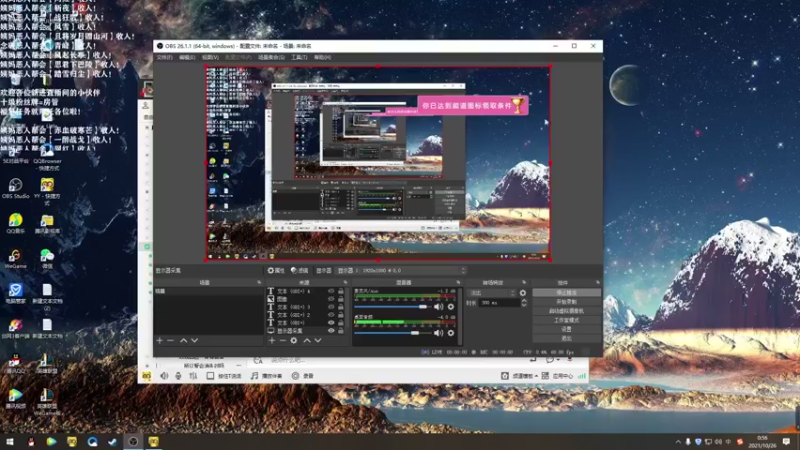
Task: Open microphone audio settings gear
Action: pos(451,307)
